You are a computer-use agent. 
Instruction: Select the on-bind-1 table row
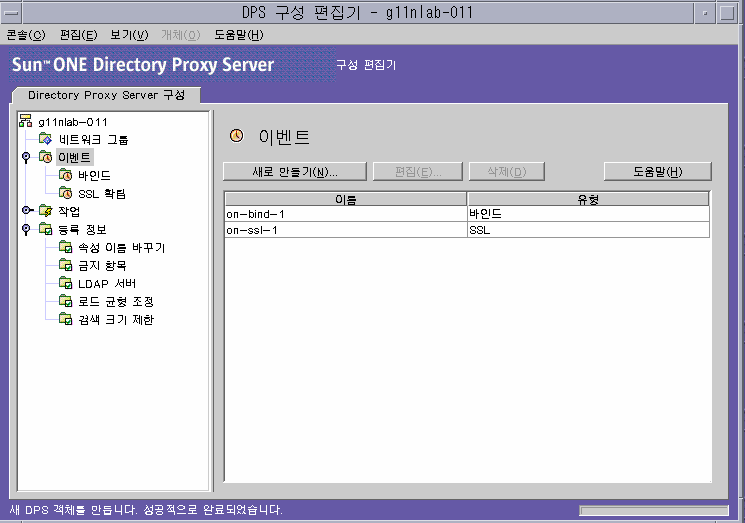point(467,214)
